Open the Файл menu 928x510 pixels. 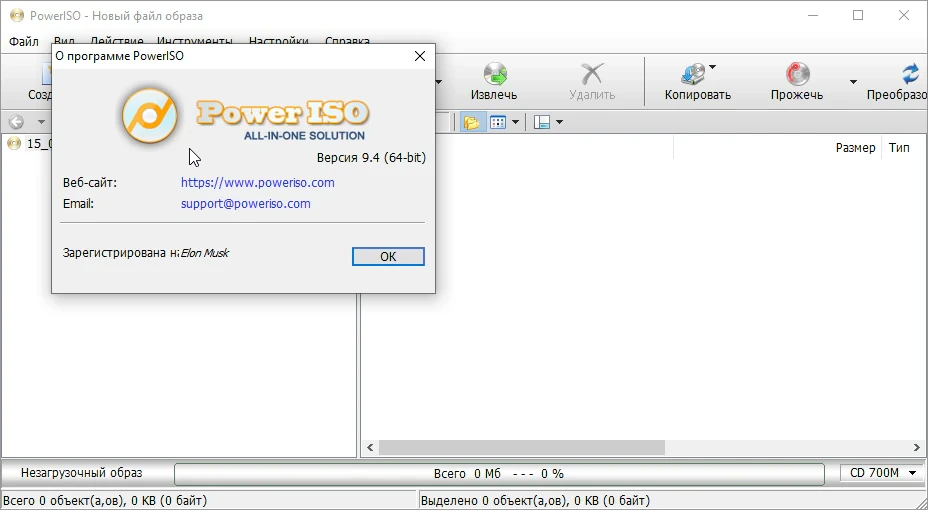pos(24,41)
